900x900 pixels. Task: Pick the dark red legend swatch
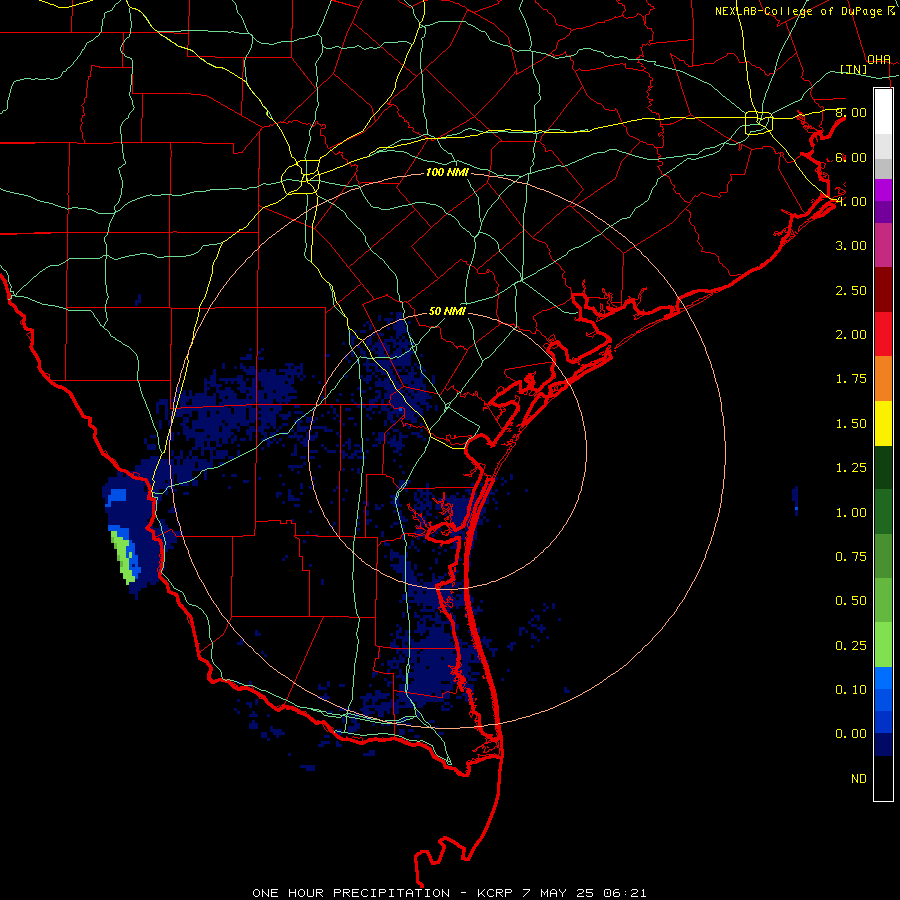(x=883, y=289)
